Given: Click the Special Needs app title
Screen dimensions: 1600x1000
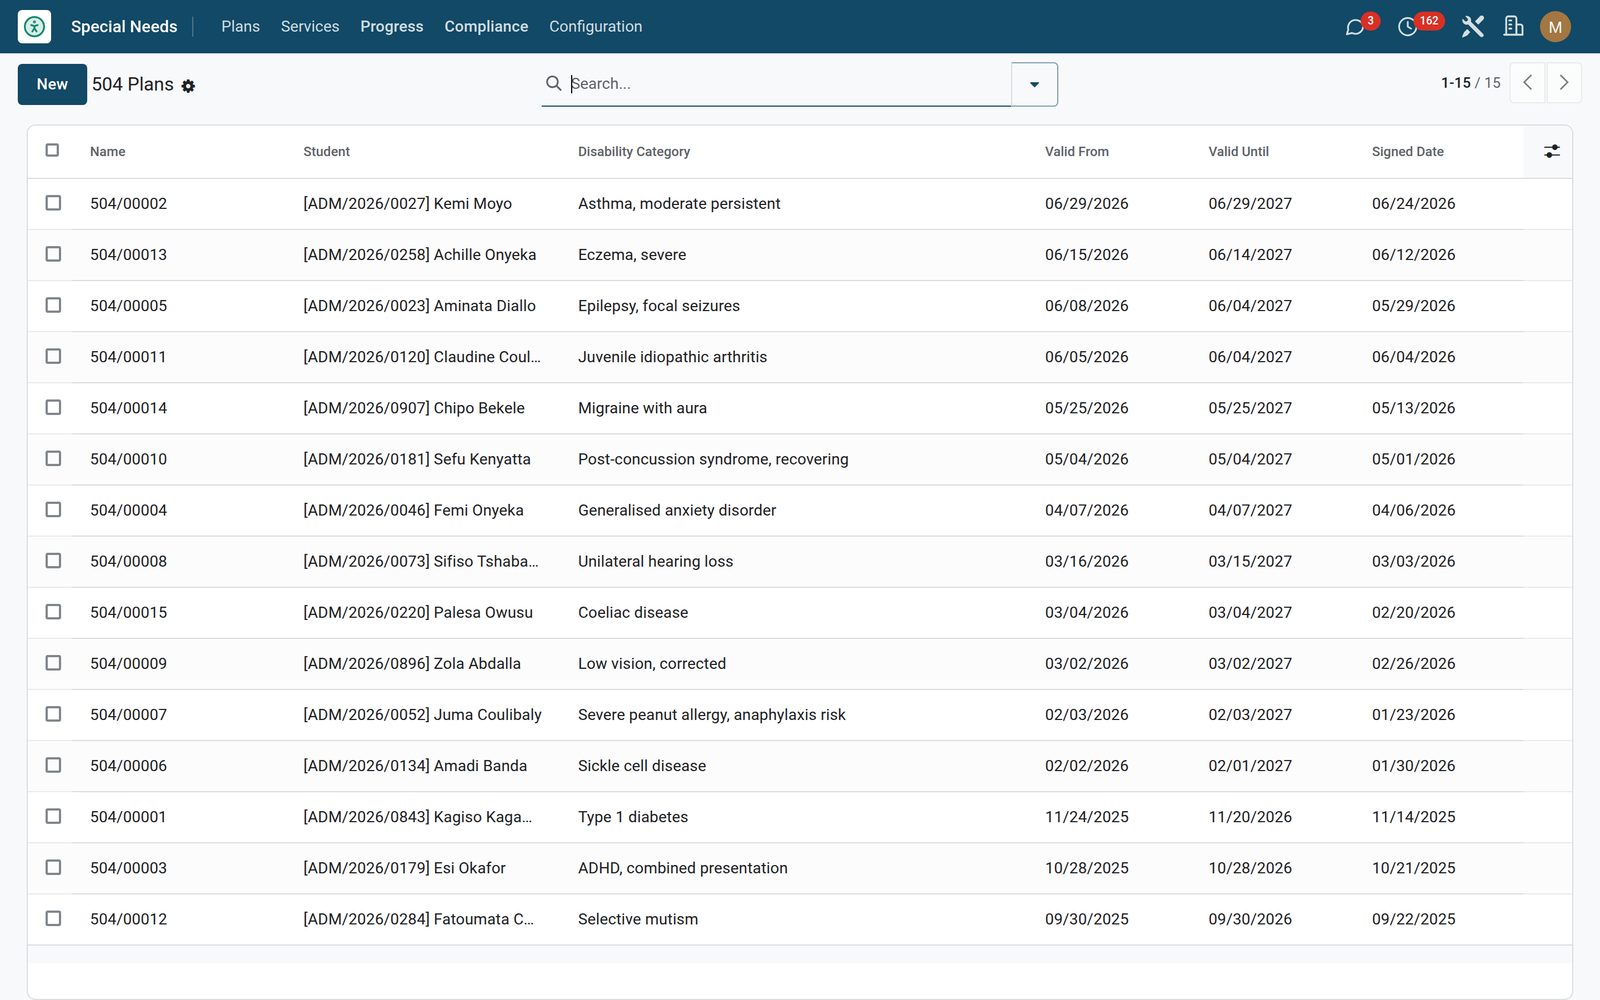Looking at the screenshot, I should pos(124,27).
